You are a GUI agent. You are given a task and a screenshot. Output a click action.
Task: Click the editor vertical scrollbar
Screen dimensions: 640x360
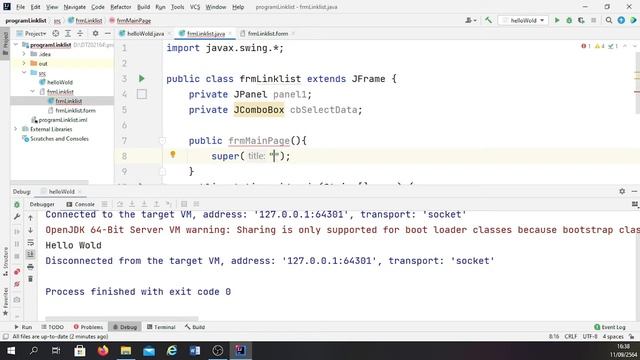pos(637,84)
